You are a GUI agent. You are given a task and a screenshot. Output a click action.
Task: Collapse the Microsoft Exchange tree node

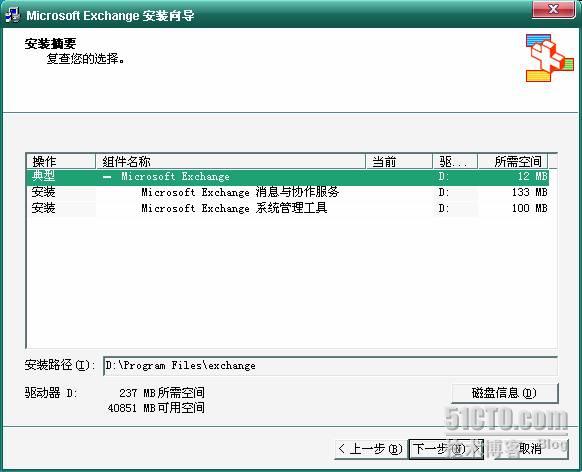tap(107, 177)
